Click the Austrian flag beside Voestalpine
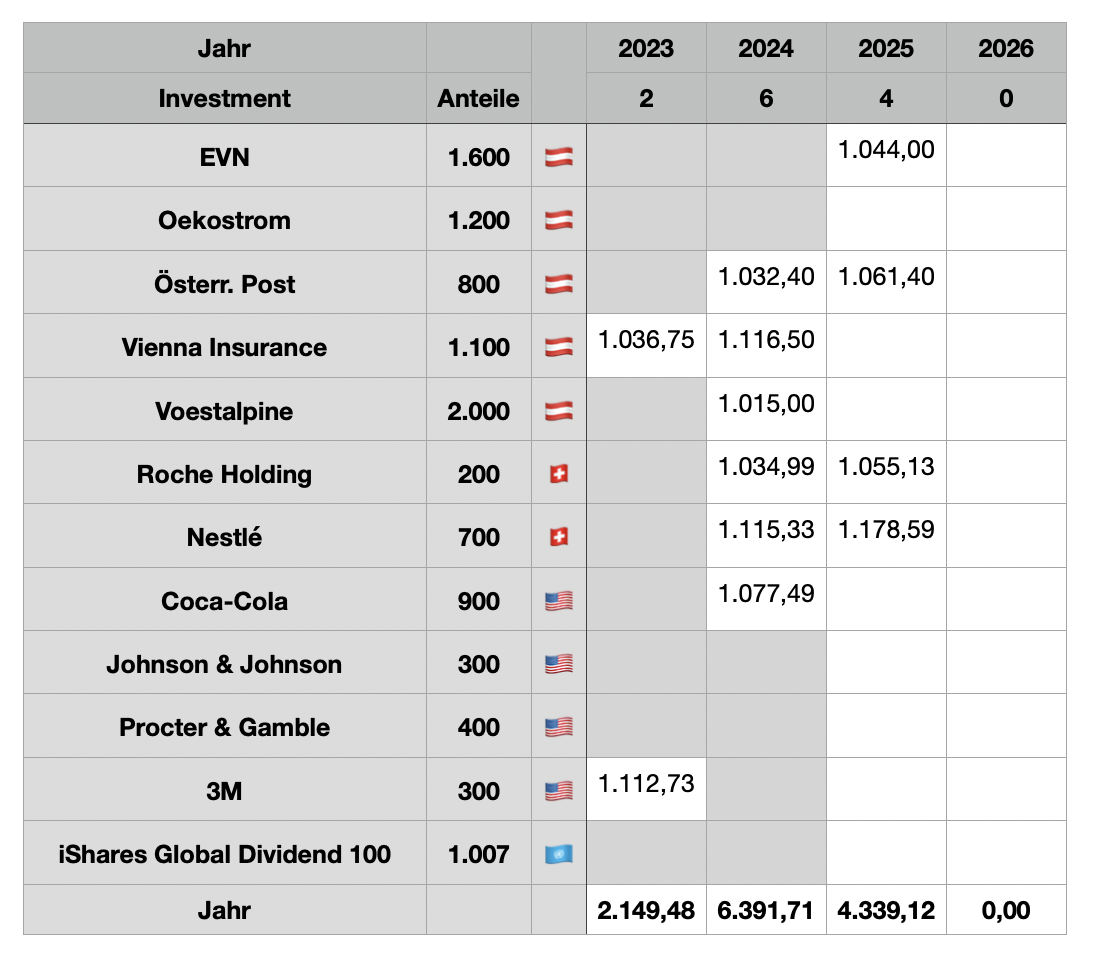The width and height of the screenshot is (1098, 962). click(558, 411)
